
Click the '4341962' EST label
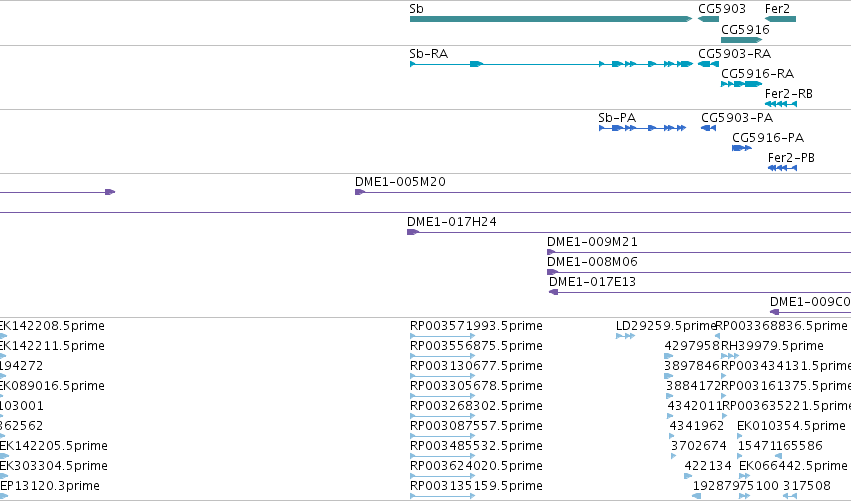pyautogui.click(x=697, y=426)
